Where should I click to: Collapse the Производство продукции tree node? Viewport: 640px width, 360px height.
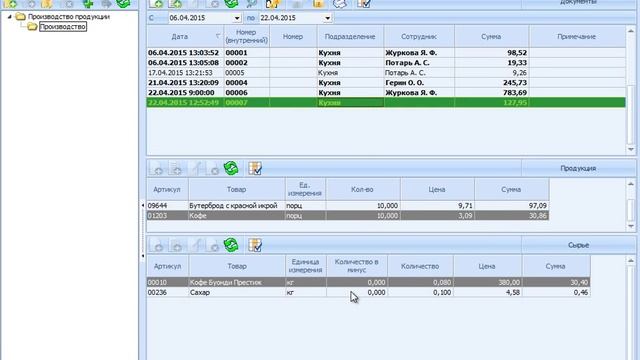(x=9, y=17)
